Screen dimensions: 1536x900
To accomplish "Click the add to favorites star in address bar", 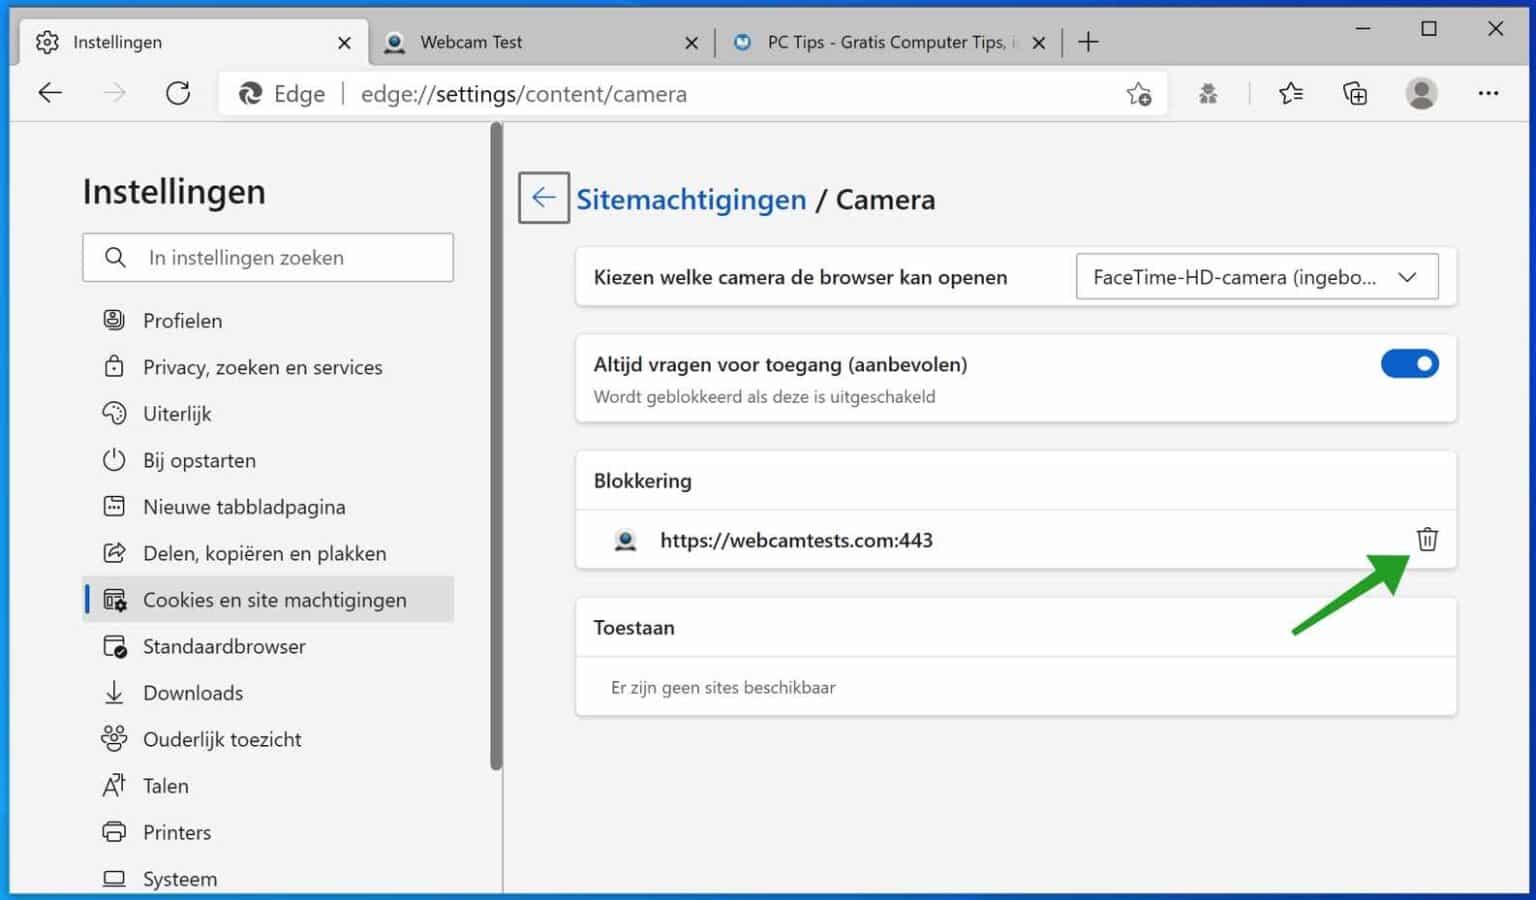I will coord(1139,93).
